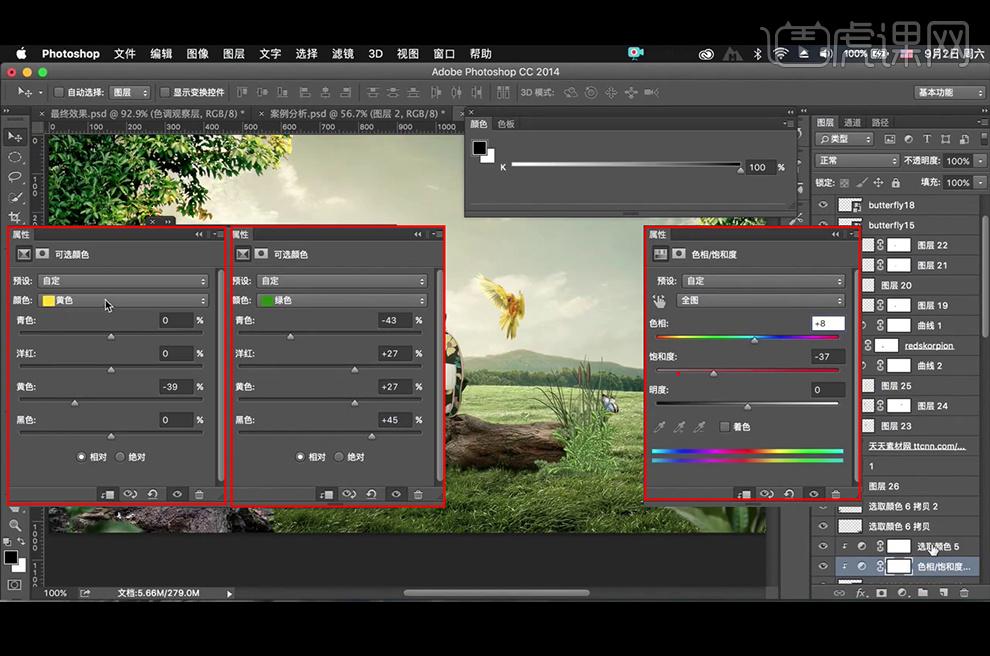Switch to the Swatches tab
Image resolution: width=990 pixels, height=656 pixels.
coord(506,124)
